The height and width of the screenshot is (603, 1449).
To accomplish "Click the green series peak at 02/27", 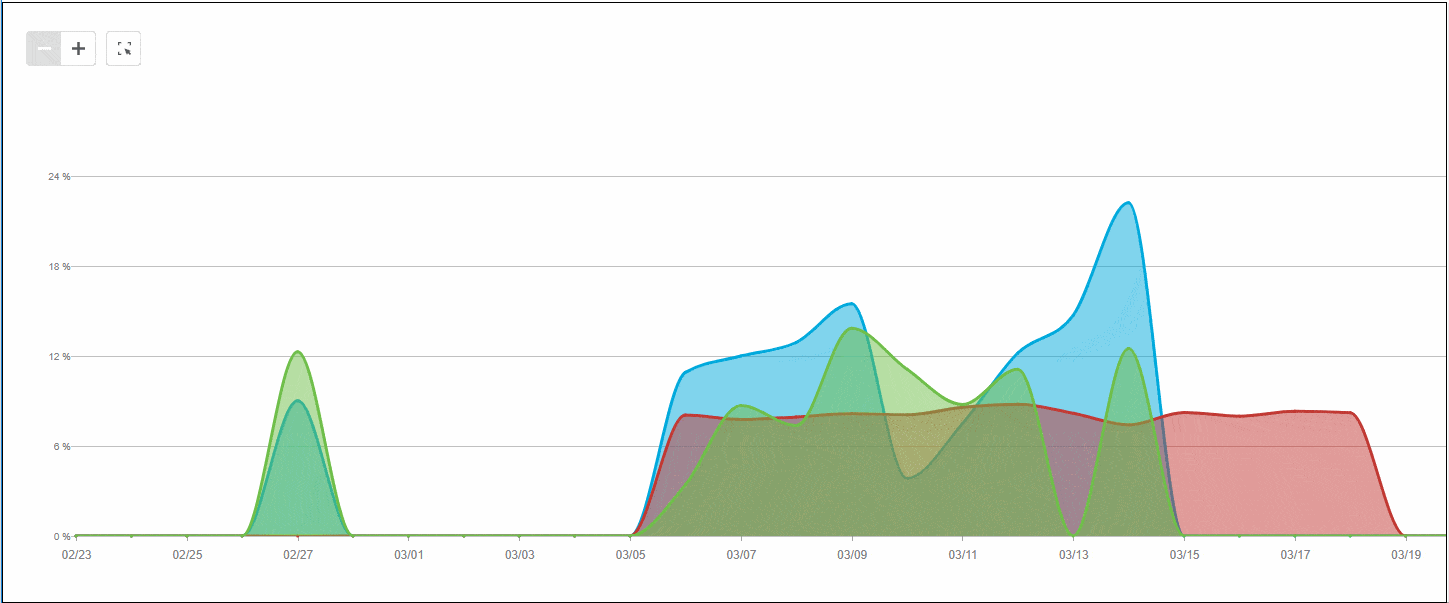I will coord(297,352).
